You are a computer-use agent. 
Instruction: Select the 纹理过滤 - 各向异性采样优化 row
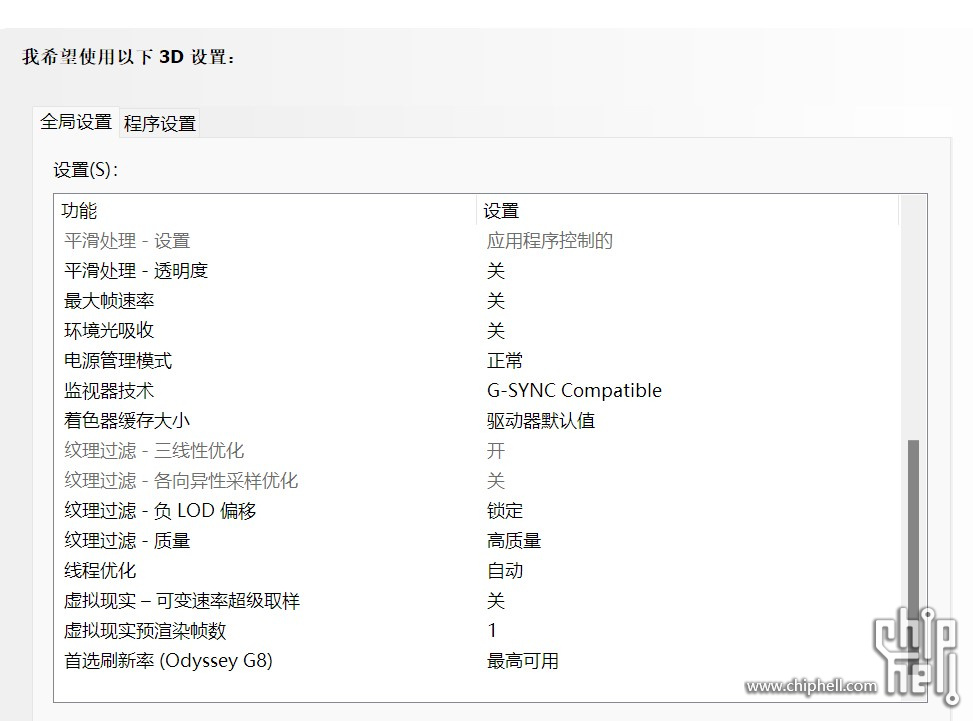476,480
